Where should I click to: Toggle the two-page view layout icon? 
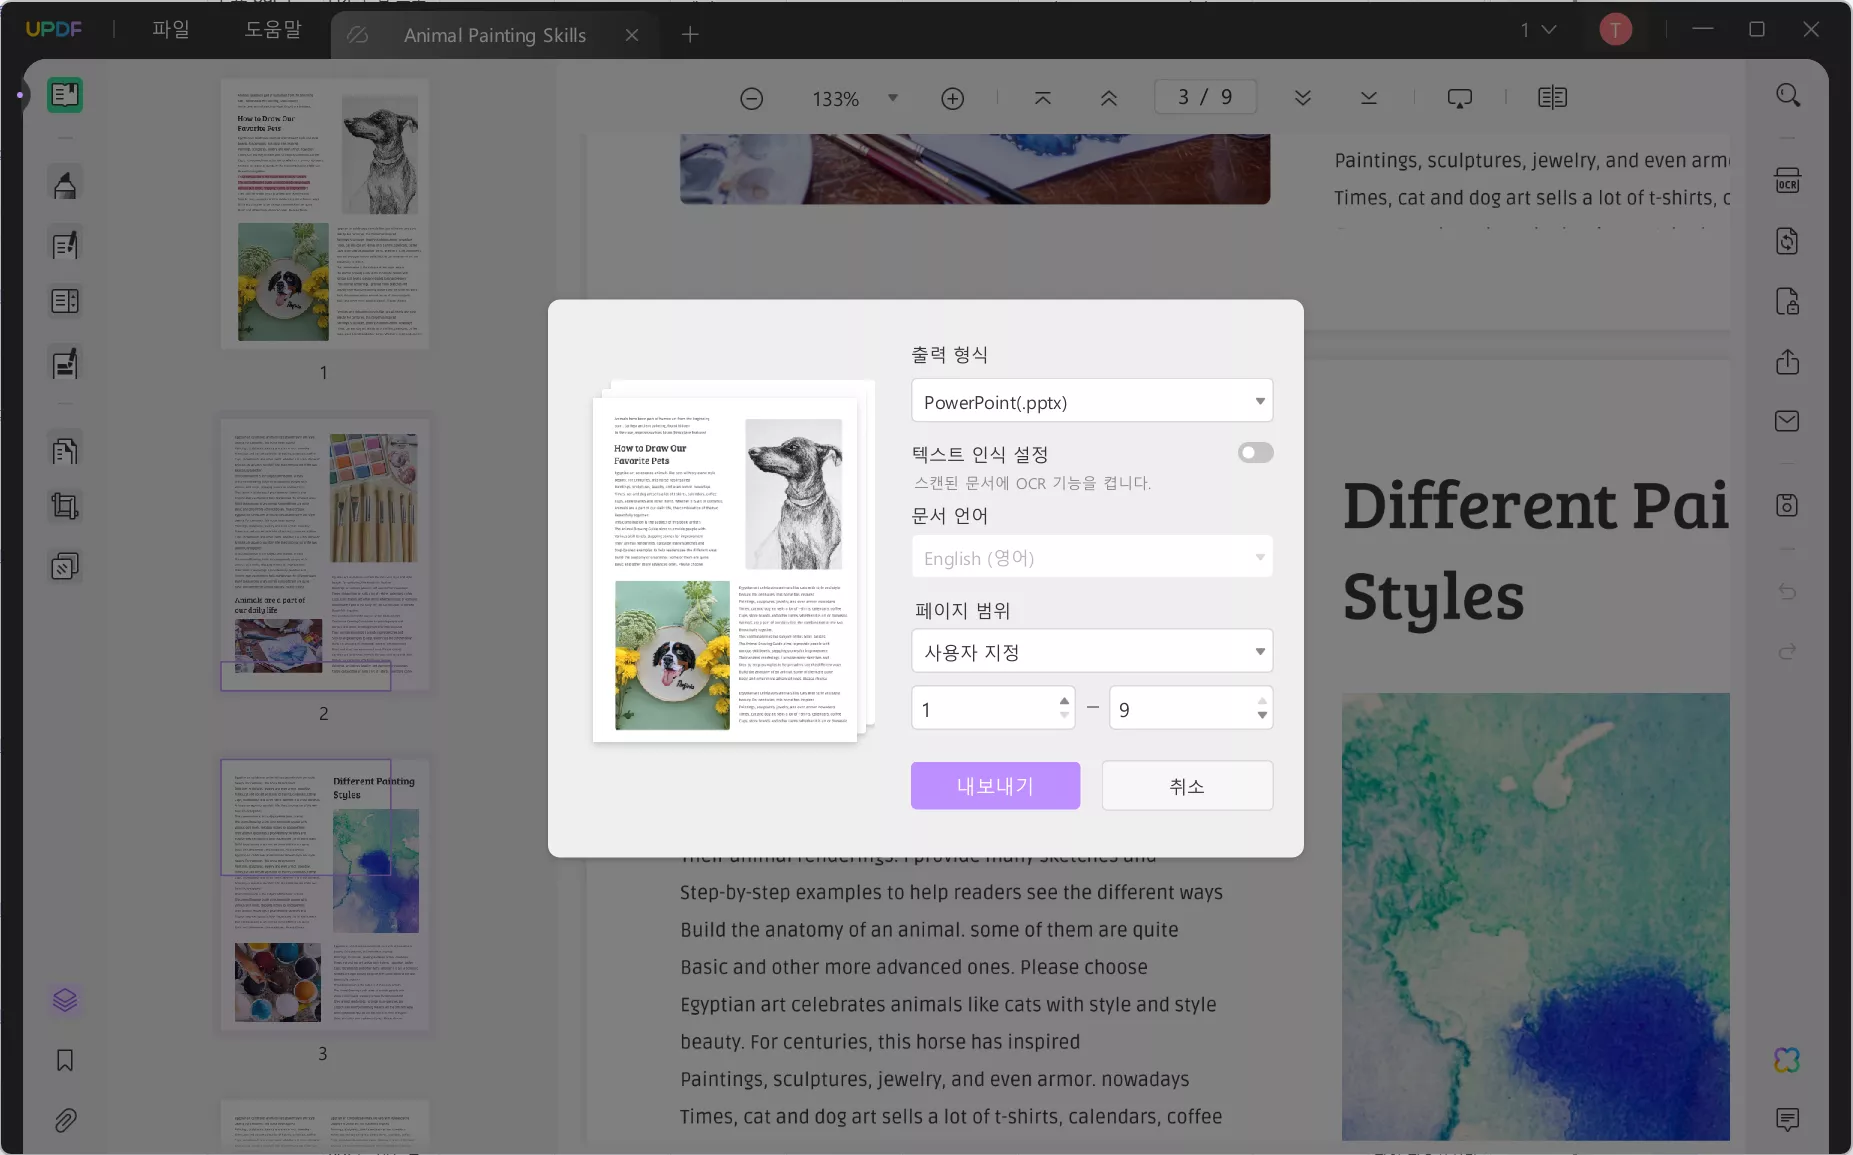click(x=1552, y=98)
